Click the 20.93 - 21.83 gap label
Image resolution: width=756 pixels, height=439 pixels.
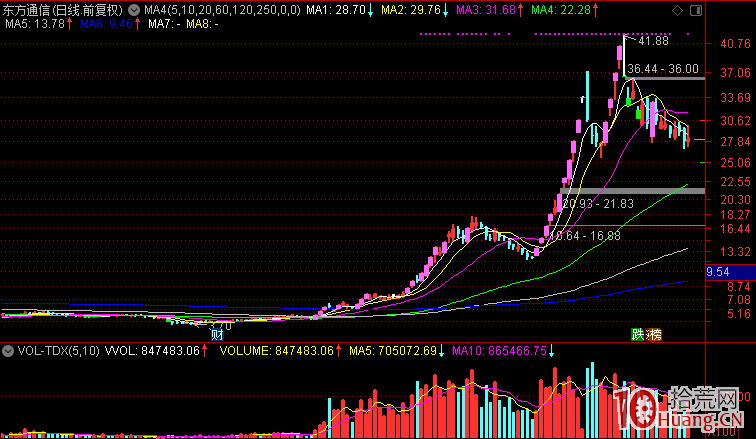click(x=598, y=204)
